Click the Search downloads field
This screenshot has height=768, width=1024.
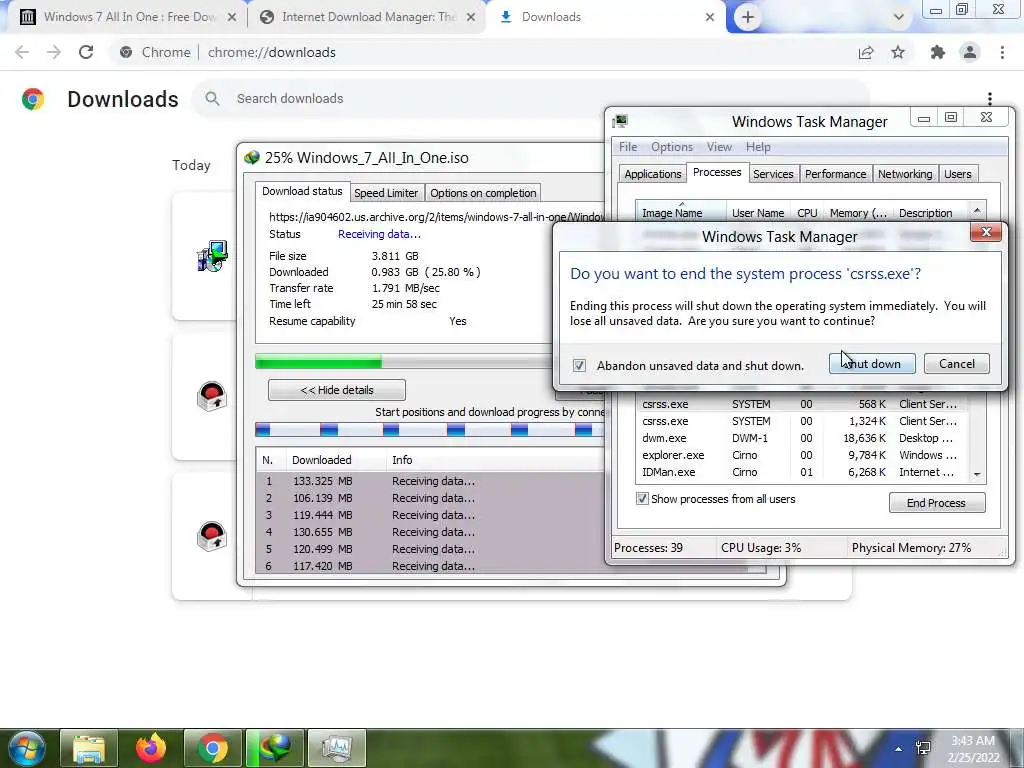[530, 99]
